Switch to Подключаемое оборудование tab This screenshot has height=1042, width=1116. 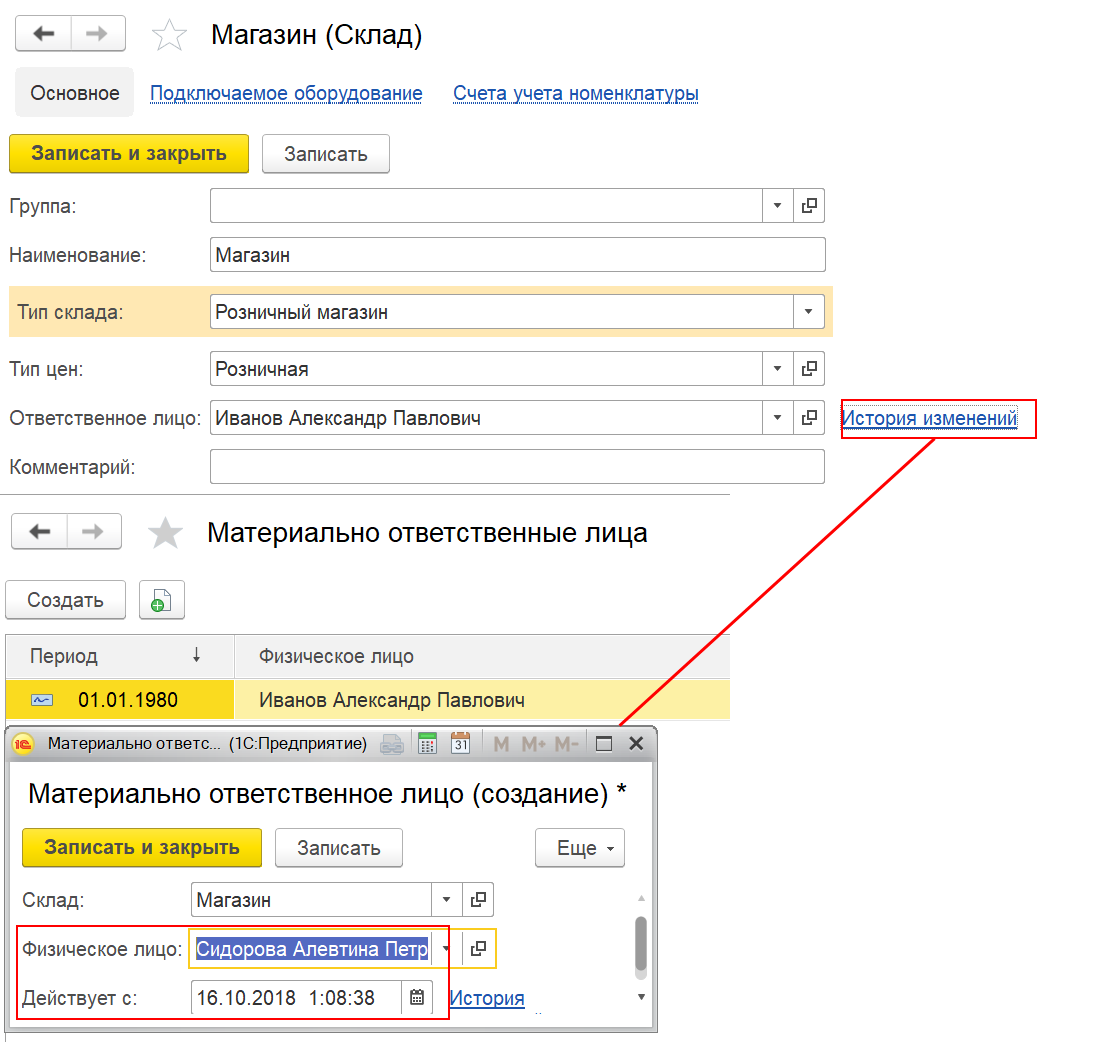coord(286,93)
